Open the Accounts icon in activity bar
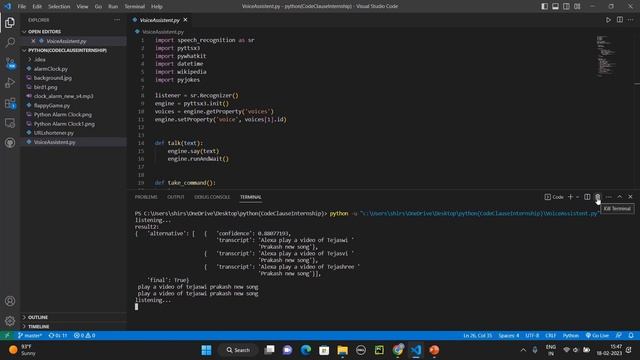This screenshot has width=640, height=360. [10, 301]
